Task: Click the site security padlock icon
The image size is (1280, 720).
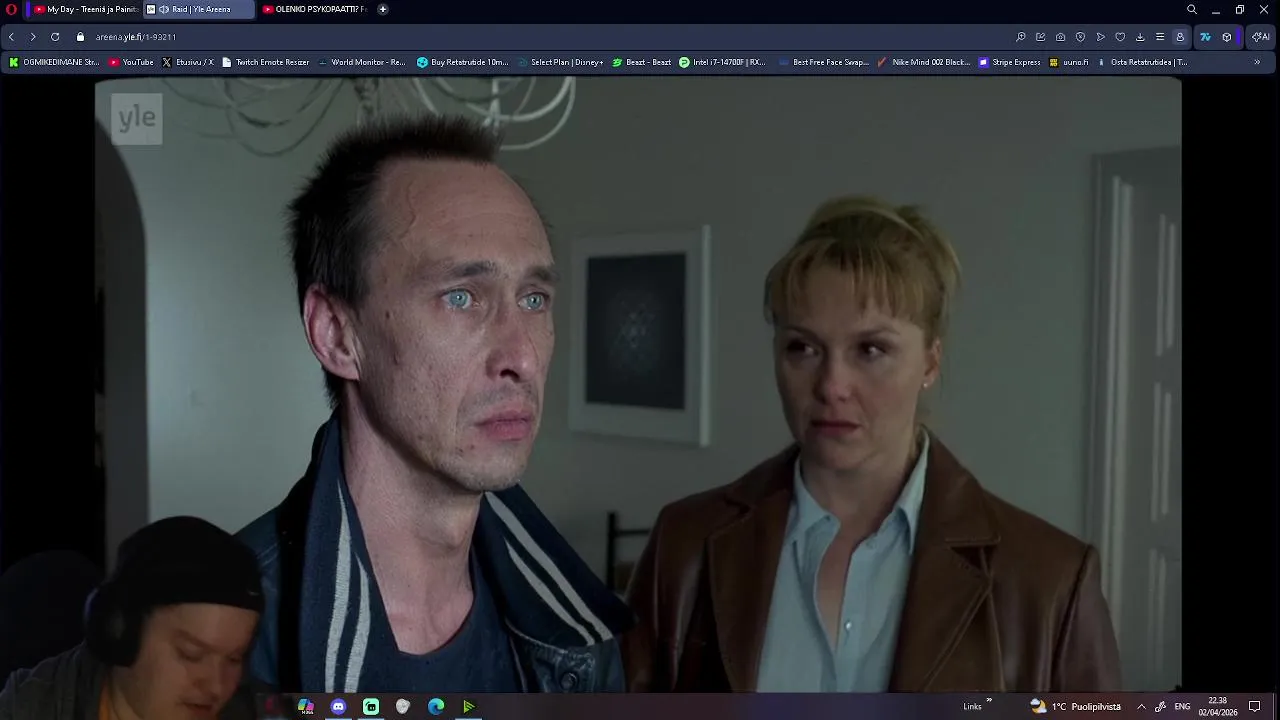Action: pos(80,37)
